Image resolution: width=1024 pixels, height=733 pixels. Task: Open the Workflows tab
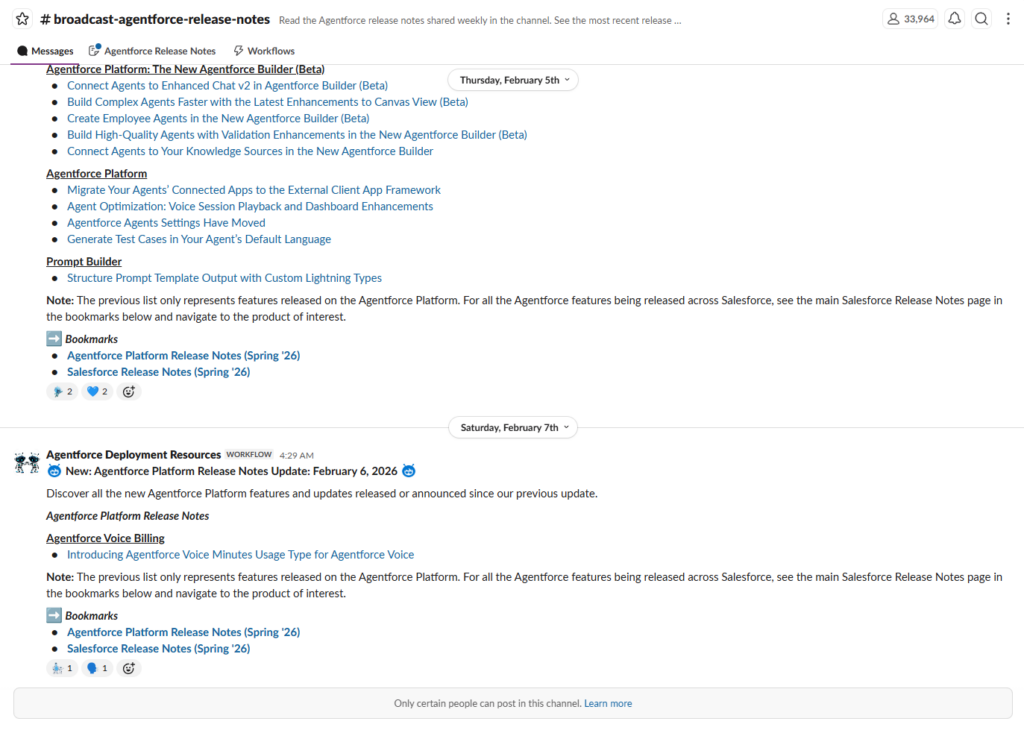pyautogui.click(x=264, y=51)
